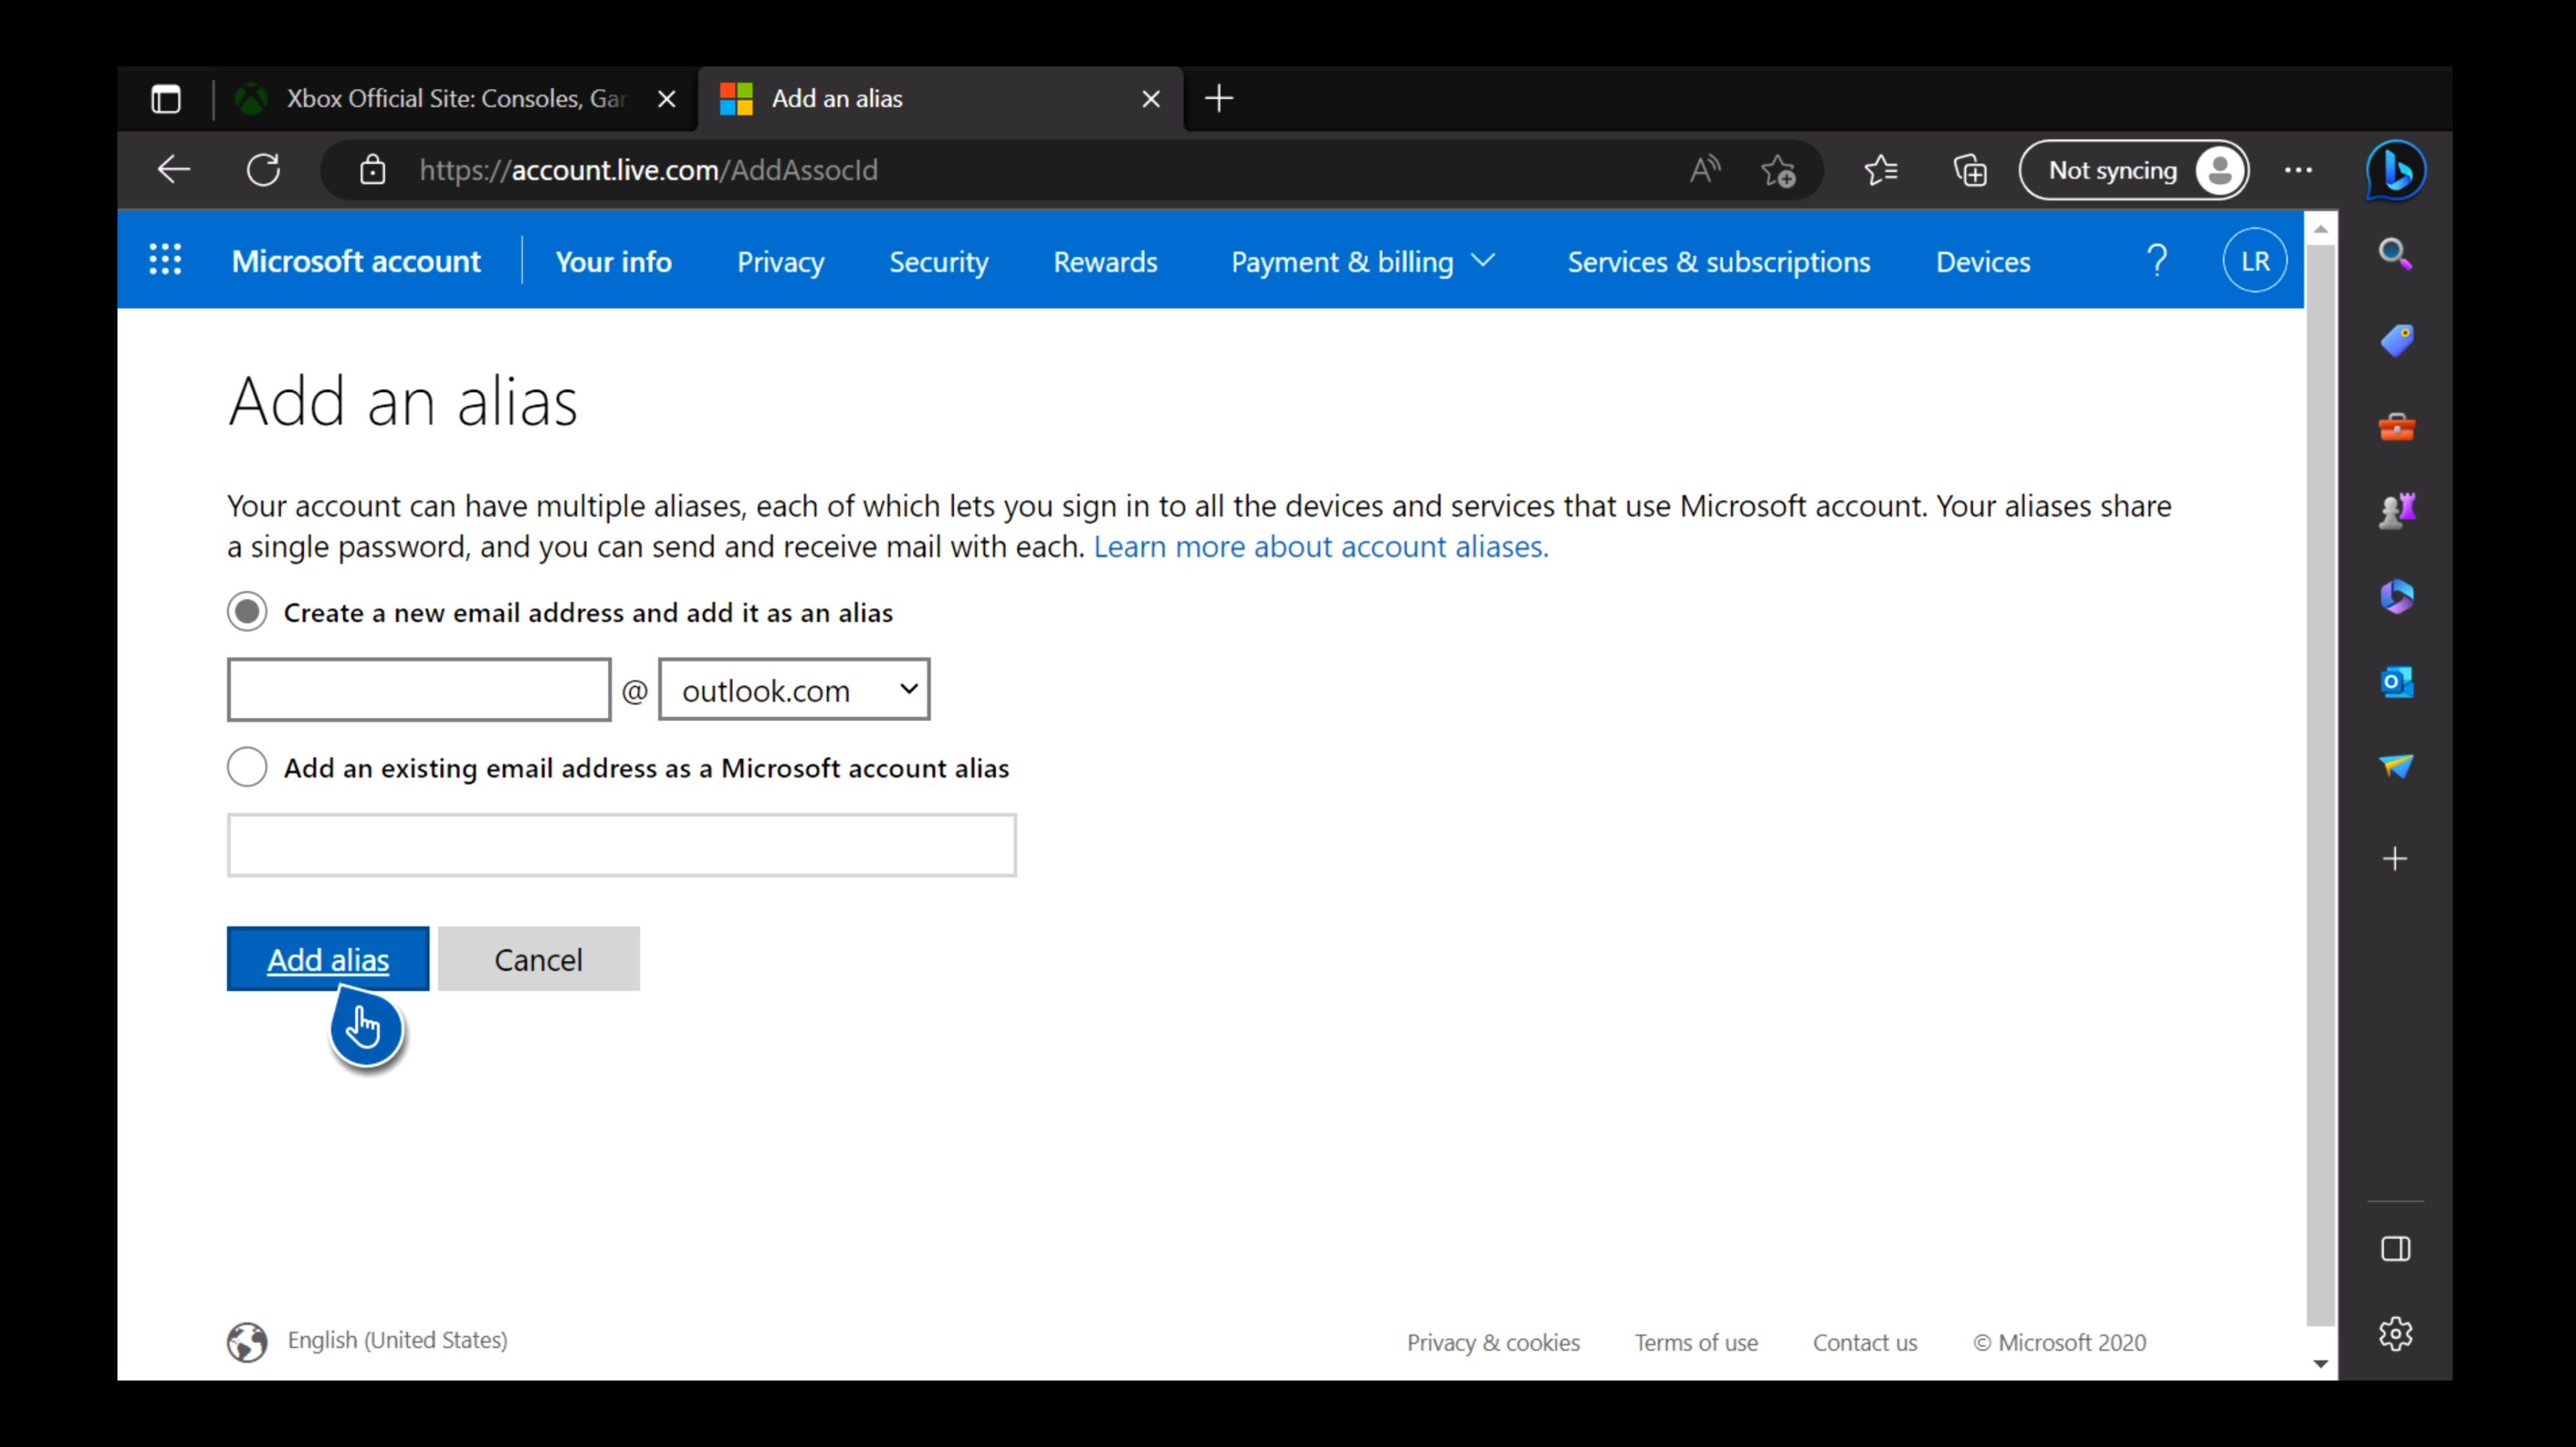
Task: Open Edge sidebar settings gear
Action: point(2395,1333)
